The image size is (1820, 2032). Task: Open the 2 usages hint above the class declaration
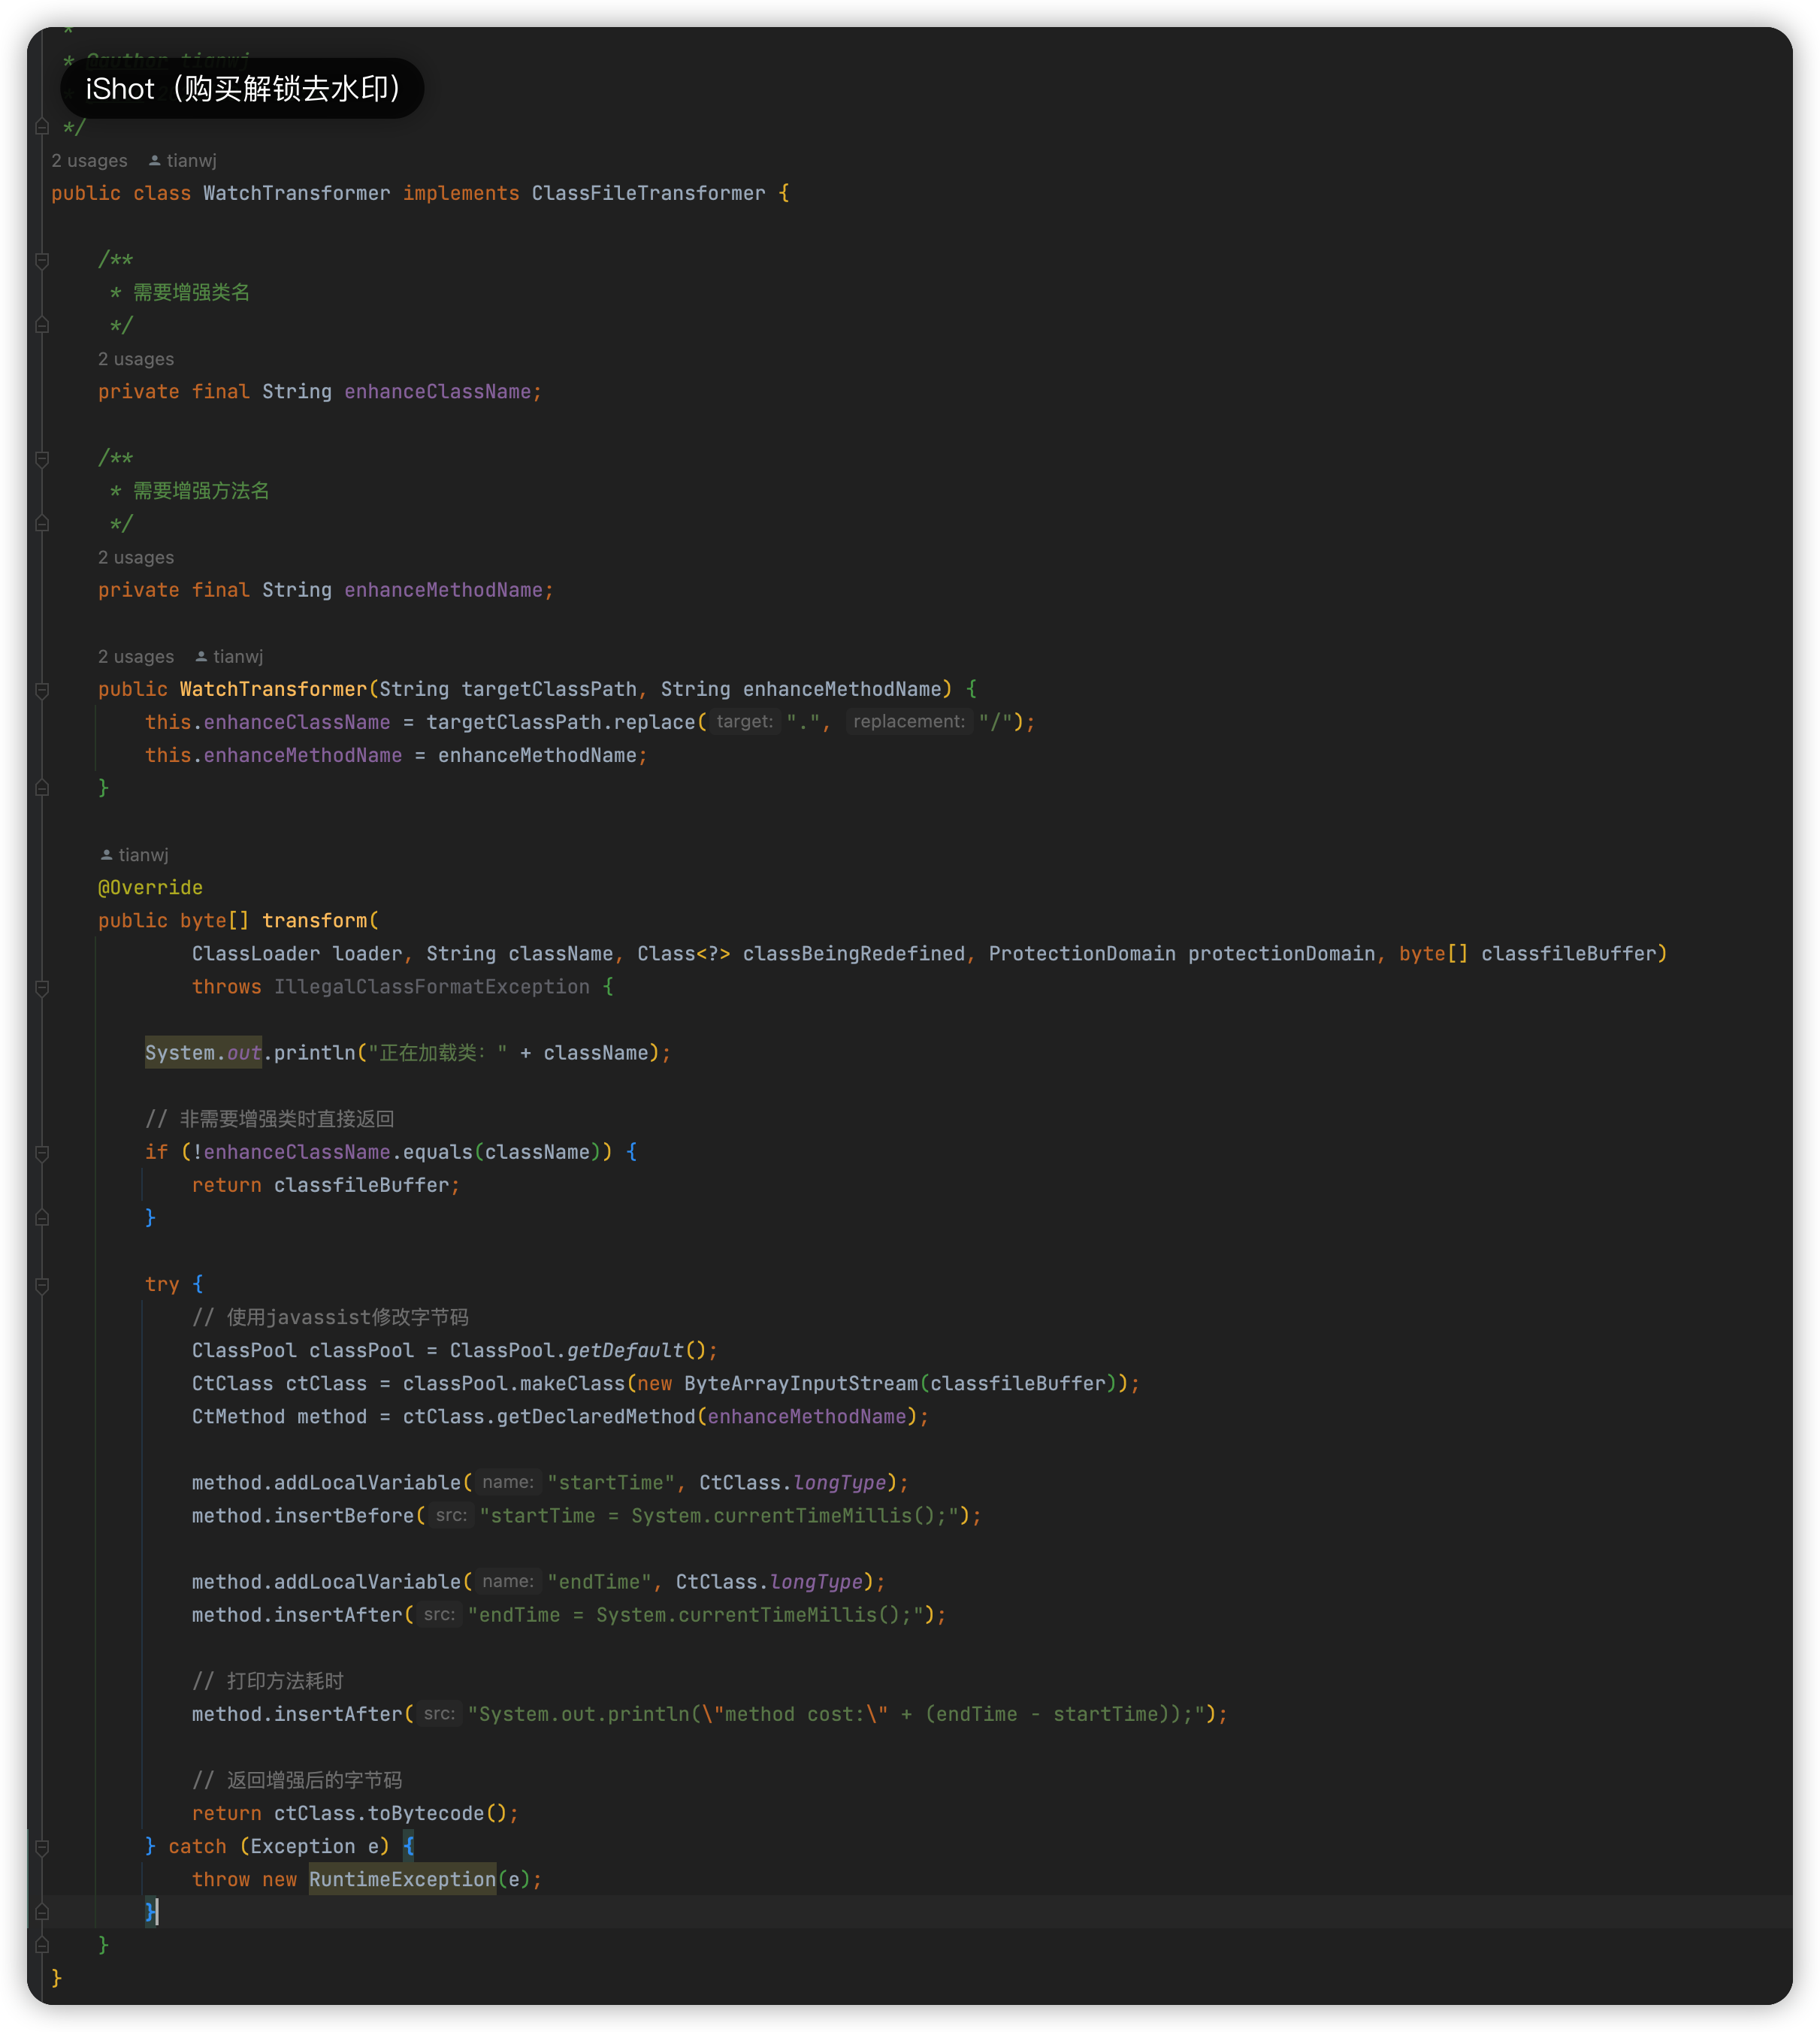click(x=89, y=161)
